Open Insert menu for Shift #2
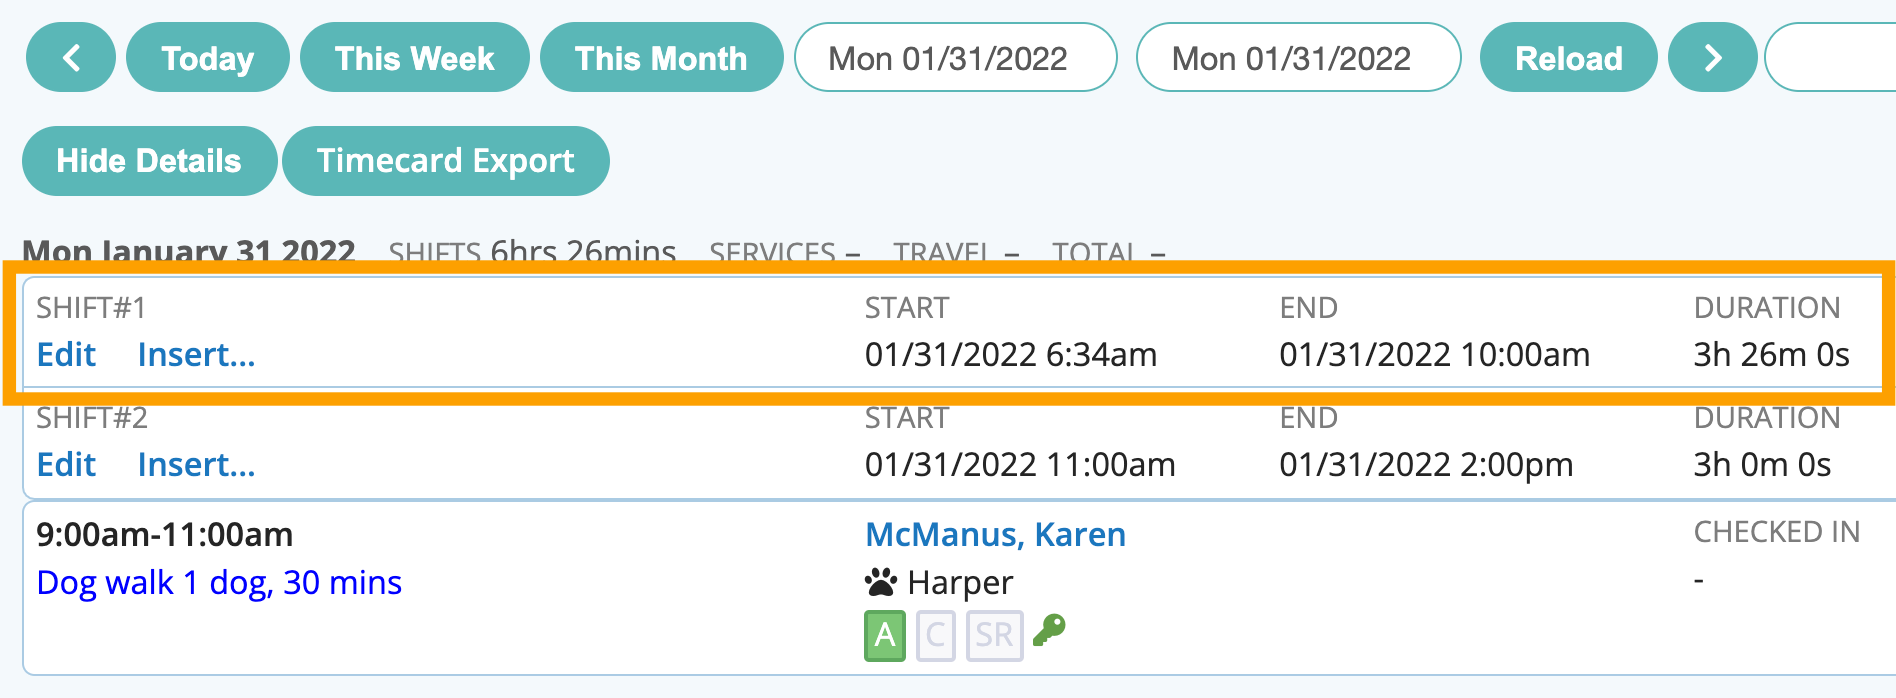 (x=196, y=465)
